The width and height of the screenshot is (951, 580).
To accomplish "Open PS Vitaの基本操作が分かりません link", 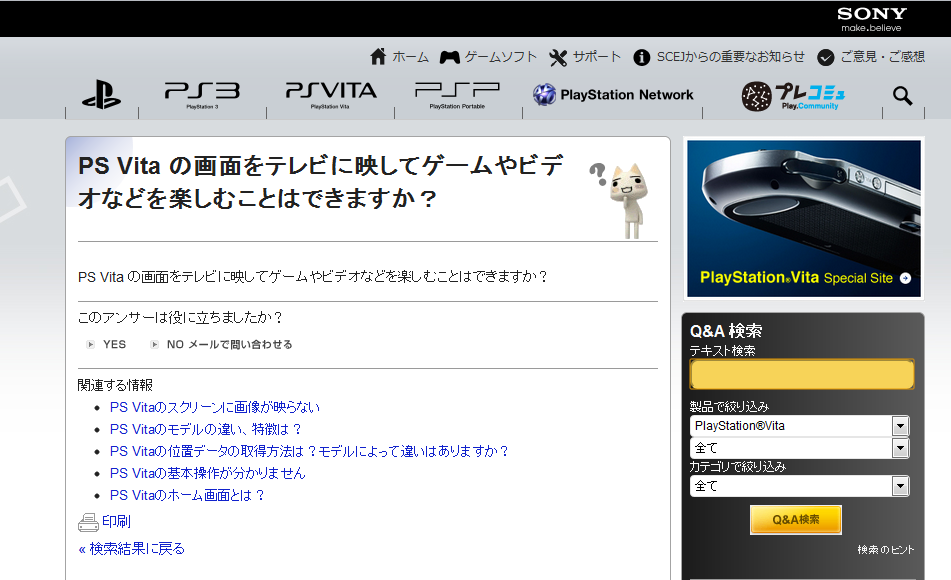I will click(207, 473).
